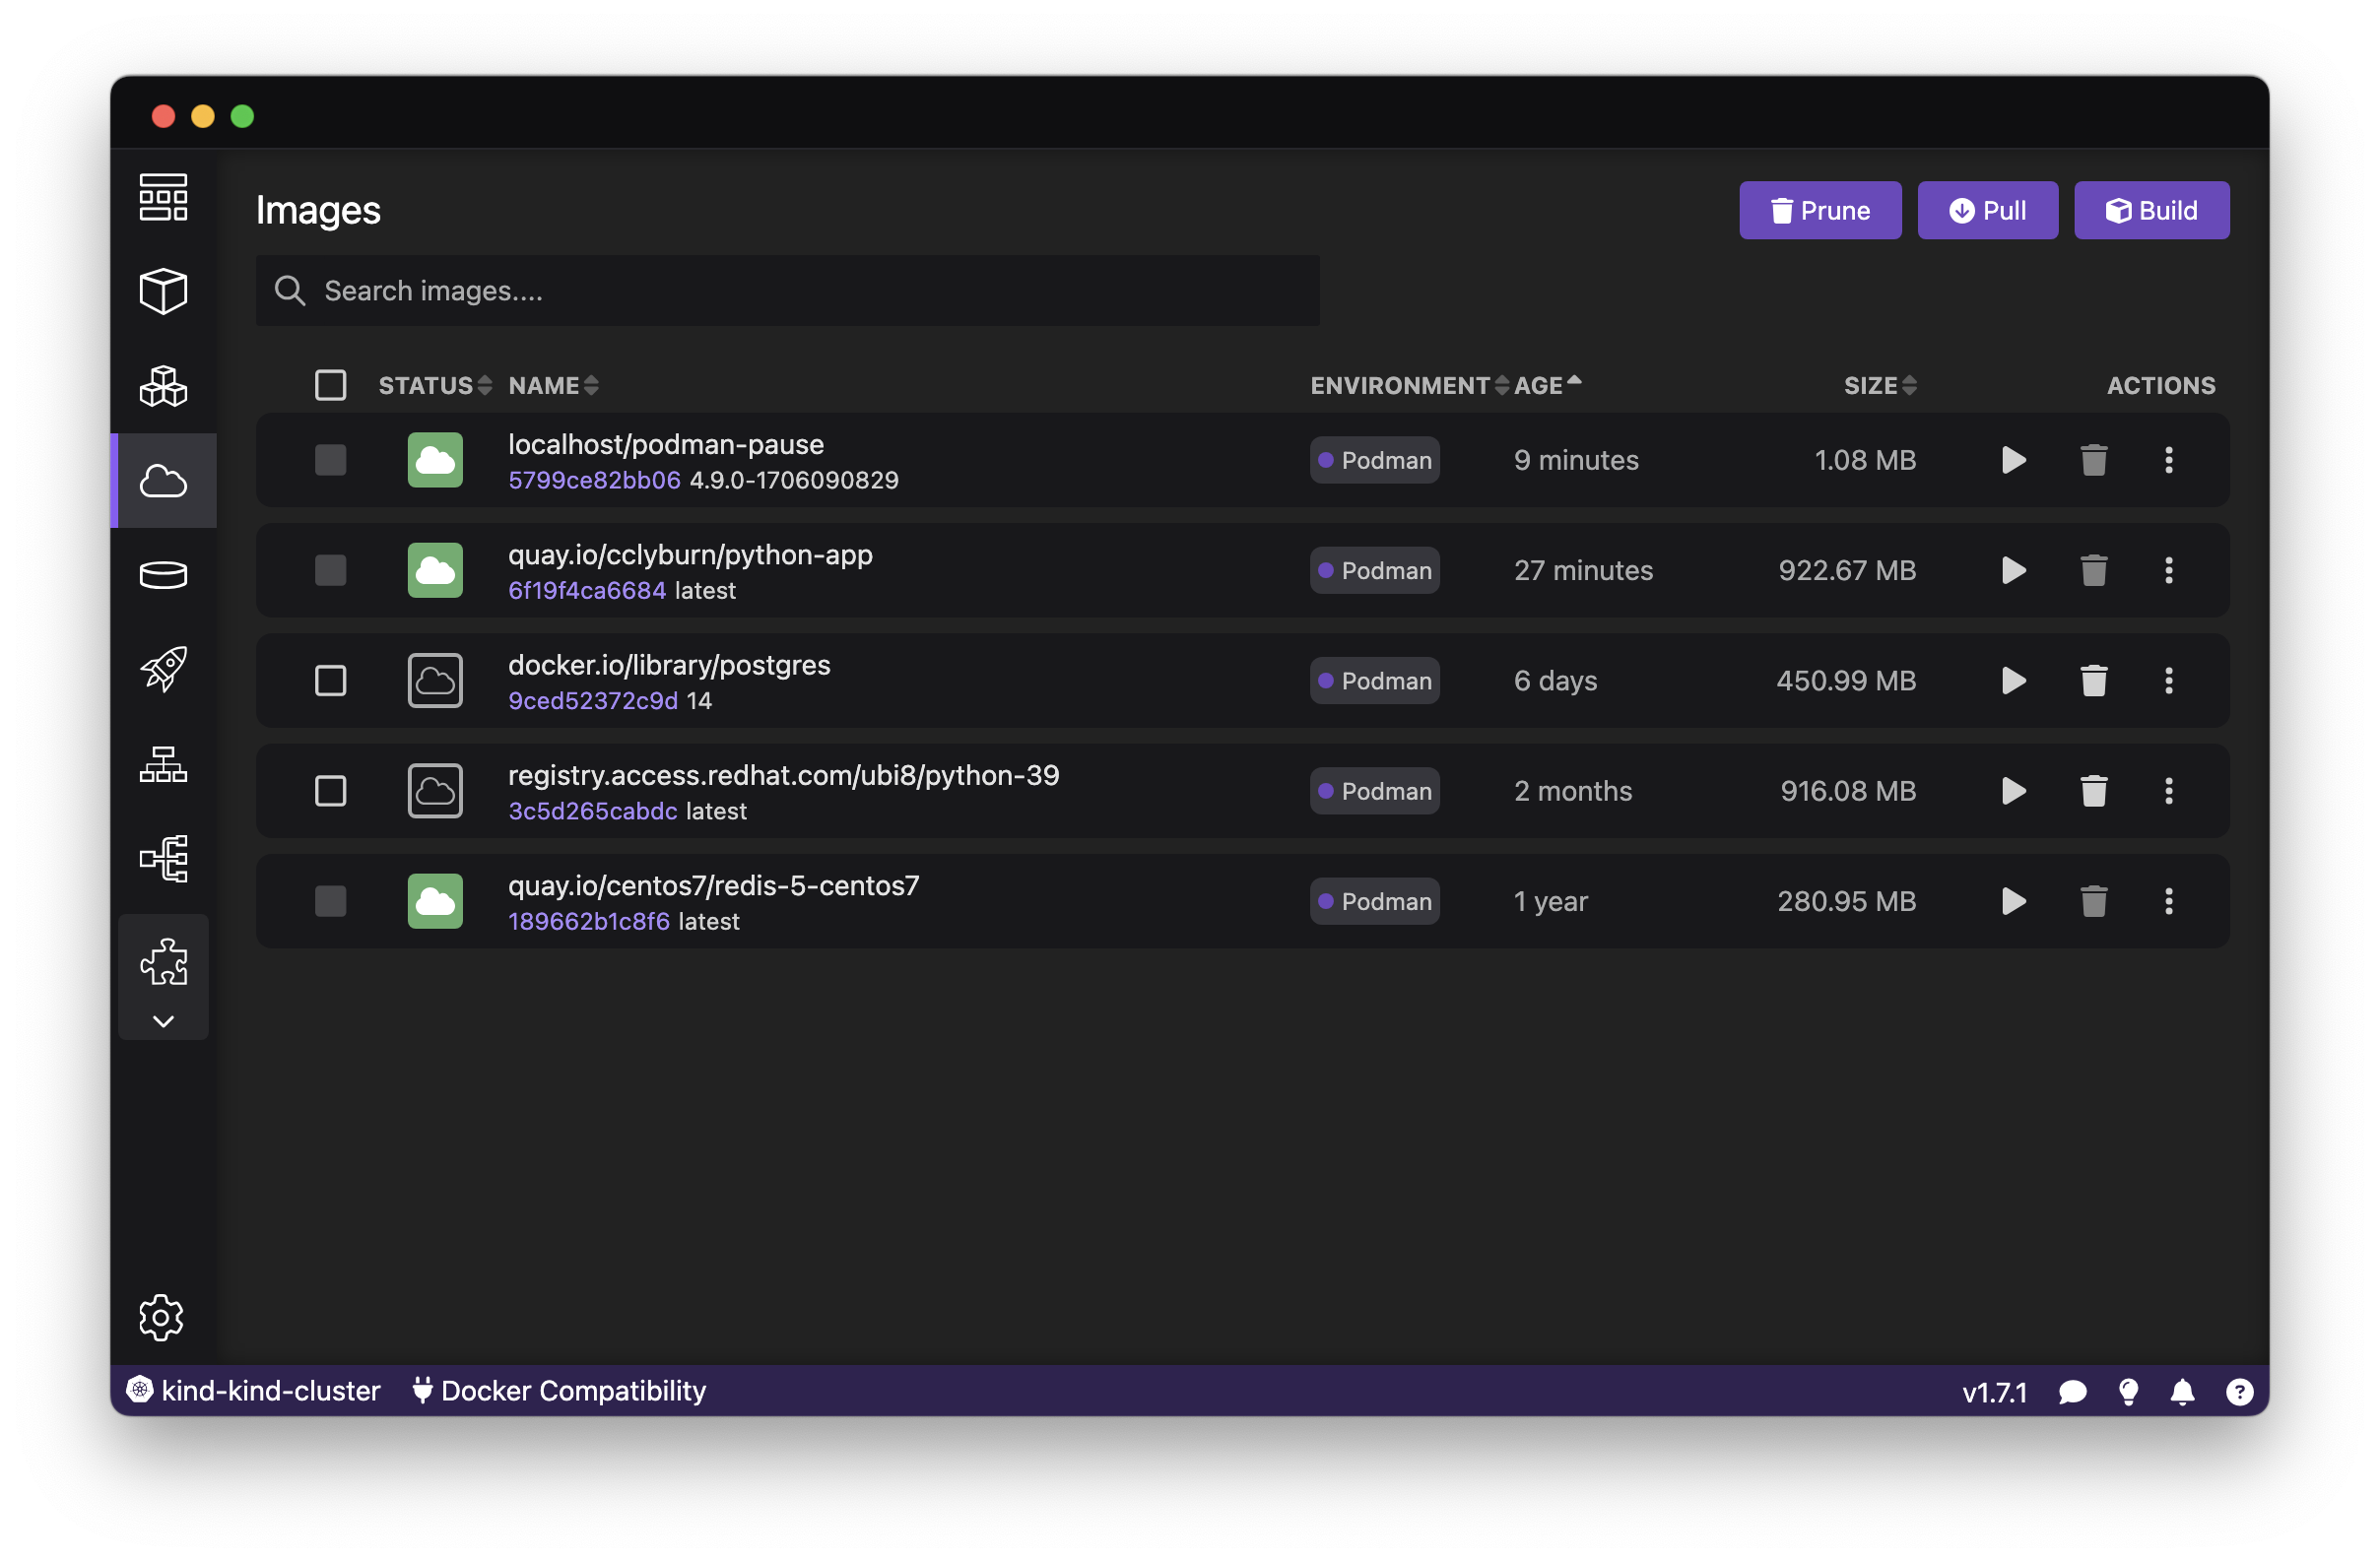The image size is (2380, 1562).
Task: Check the registry.access.redhat.com/ubi8/python-39 row
Action: click(x=331, y=790)
